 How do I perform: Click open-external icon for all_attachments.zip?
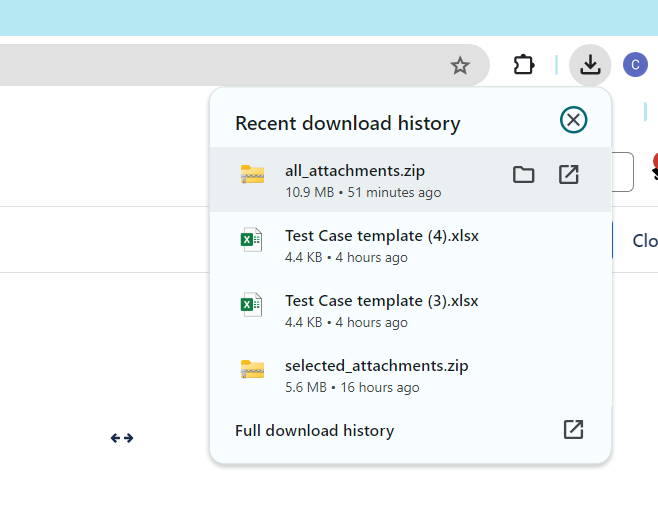point(568,175)
